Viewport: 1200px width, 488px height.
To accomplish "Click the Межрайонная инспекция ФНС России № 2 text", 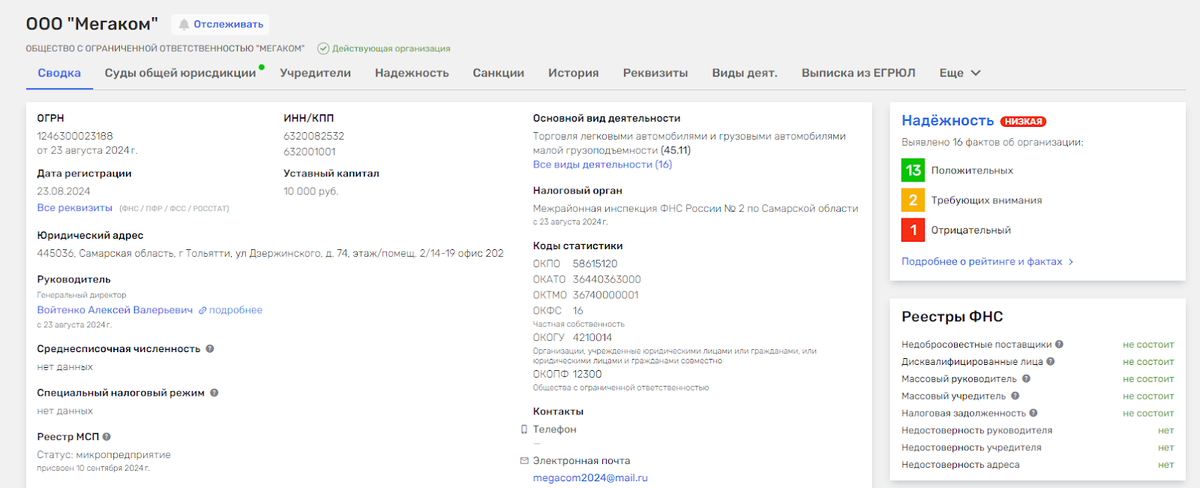I will (696, 208).
